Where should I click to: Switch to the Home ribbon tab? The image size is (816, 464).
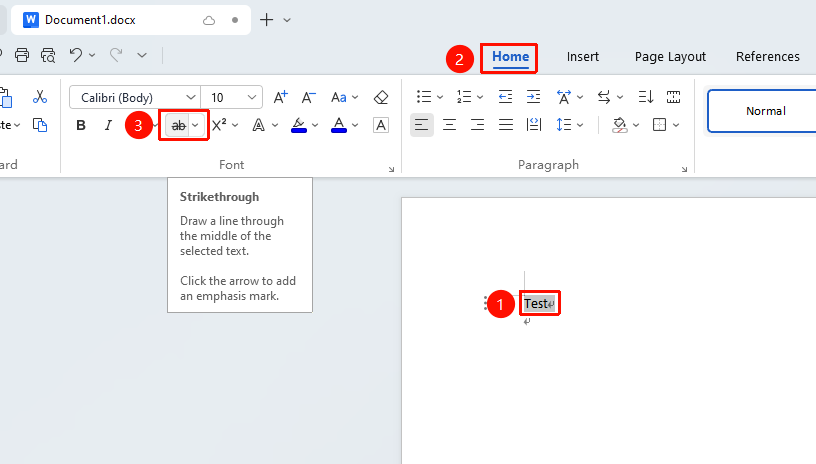click(511, 57)
